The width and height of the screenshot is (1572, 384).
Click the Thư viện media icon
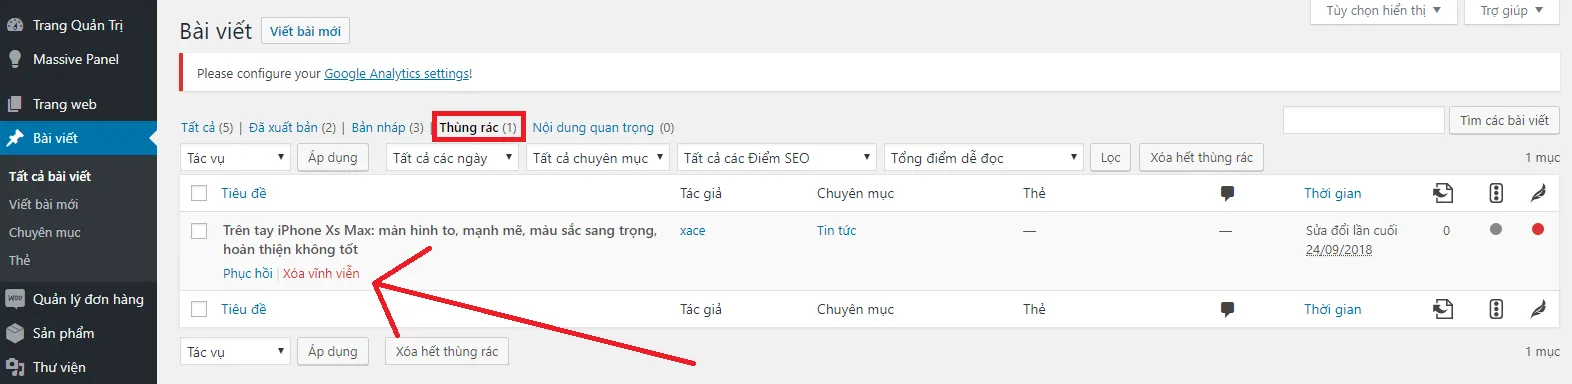15,367
